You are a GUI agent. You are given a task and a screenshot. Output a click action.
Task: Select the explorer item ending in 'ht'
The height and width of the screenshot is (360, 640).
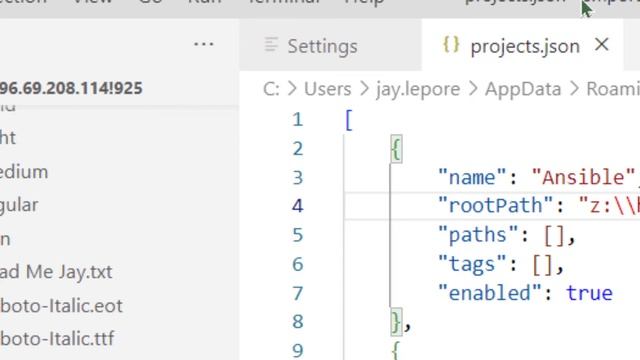click(8, 138)
